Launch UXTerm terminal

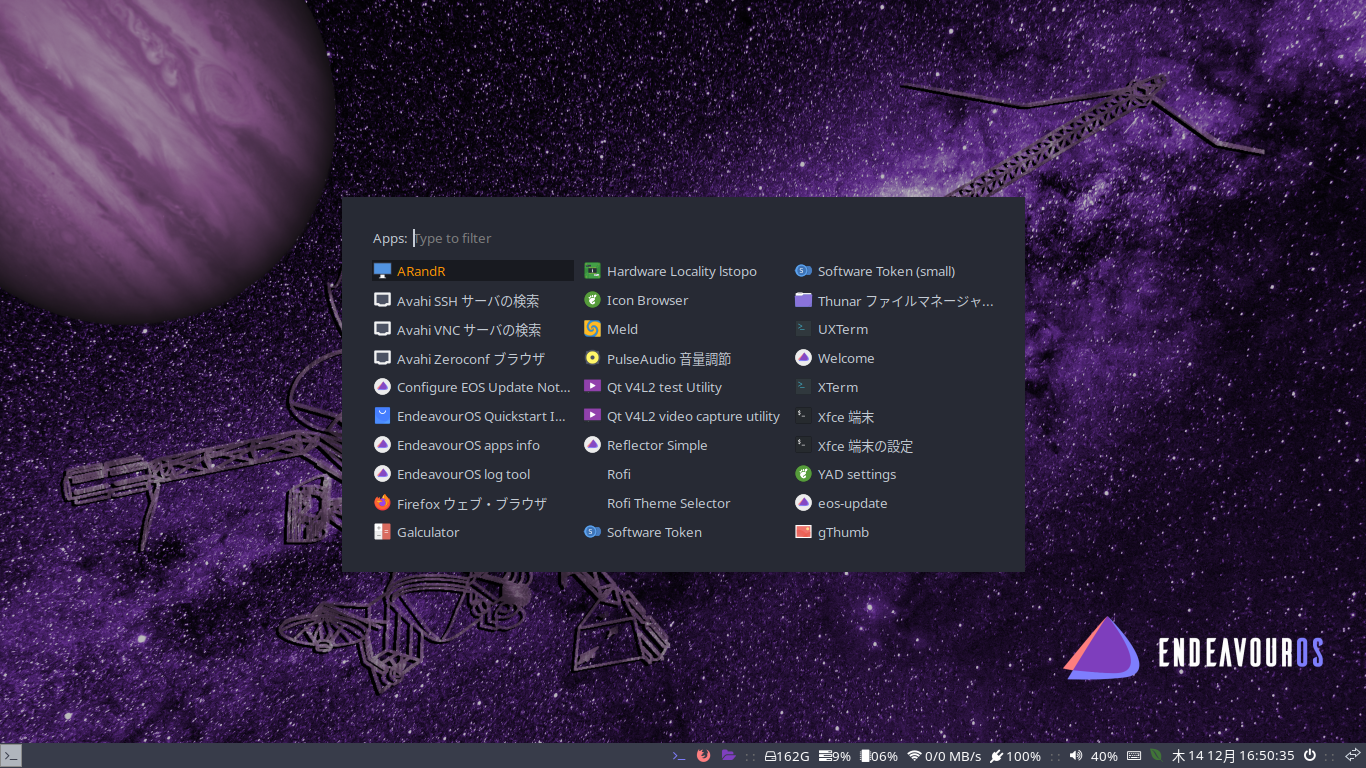click(894, 329)
